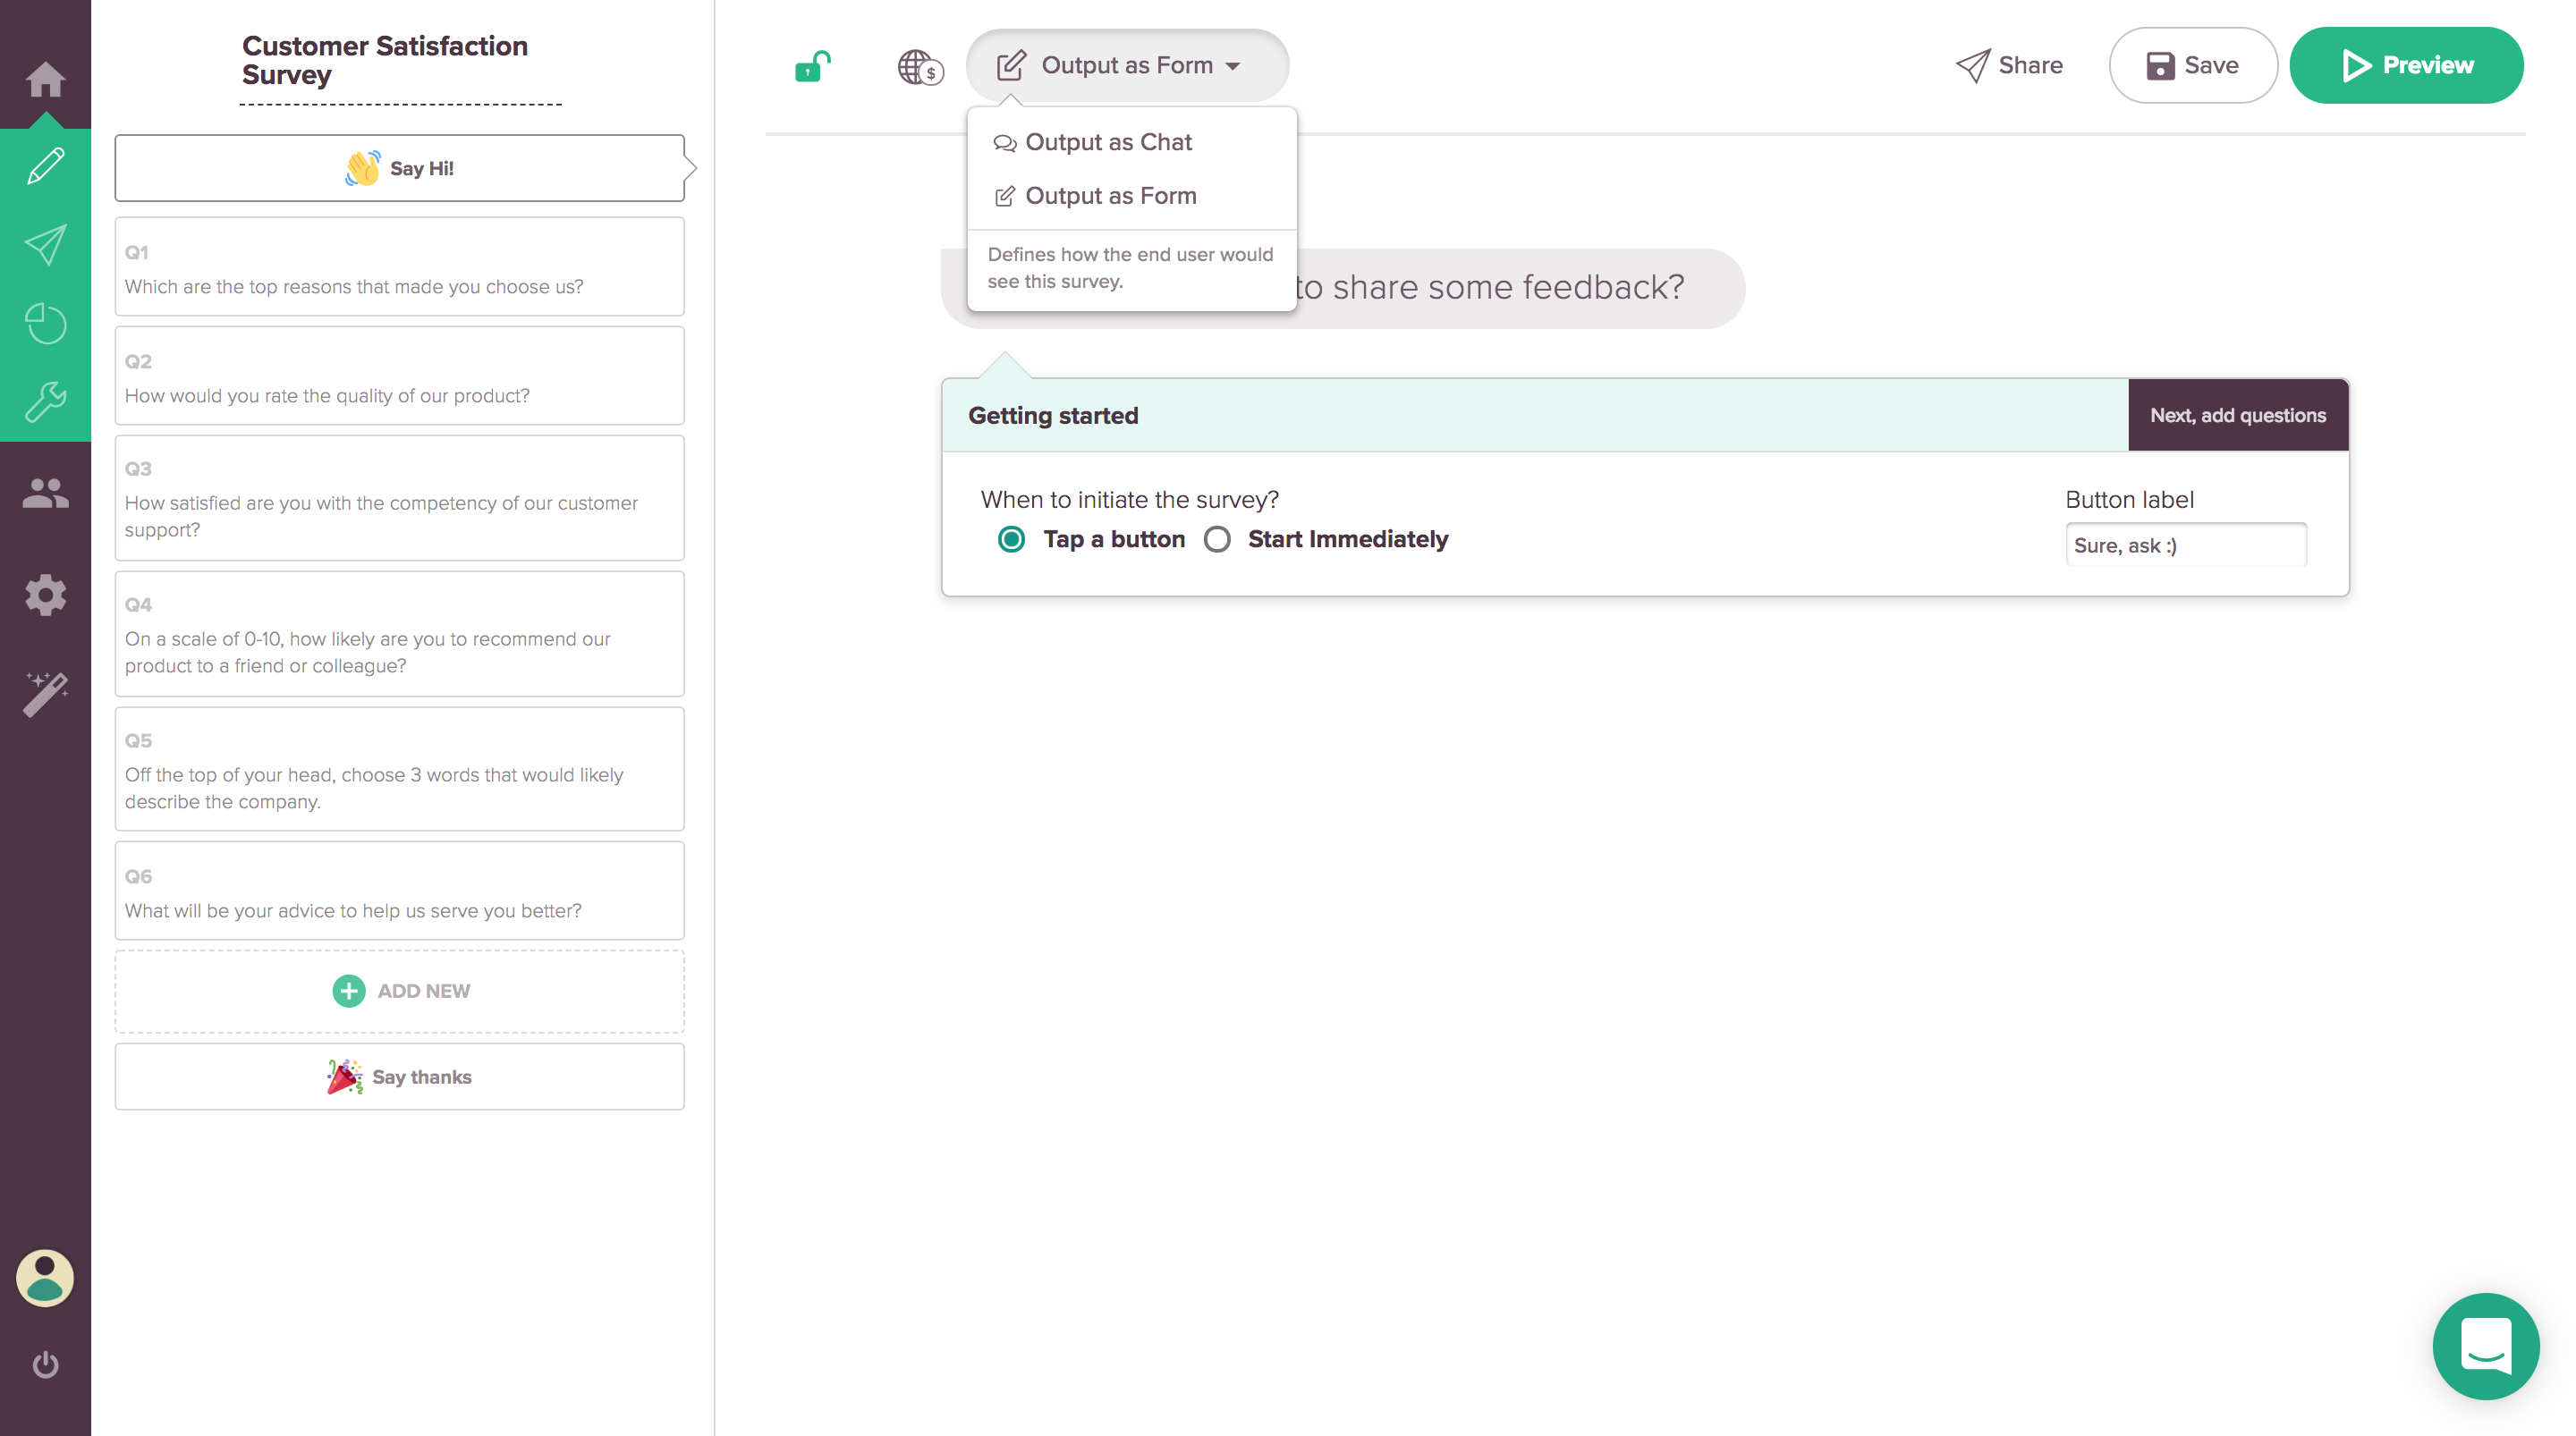Open the Audience people icon
Screen dimensions: 2576x1436
pyautogui.click(x=45, y=493)
